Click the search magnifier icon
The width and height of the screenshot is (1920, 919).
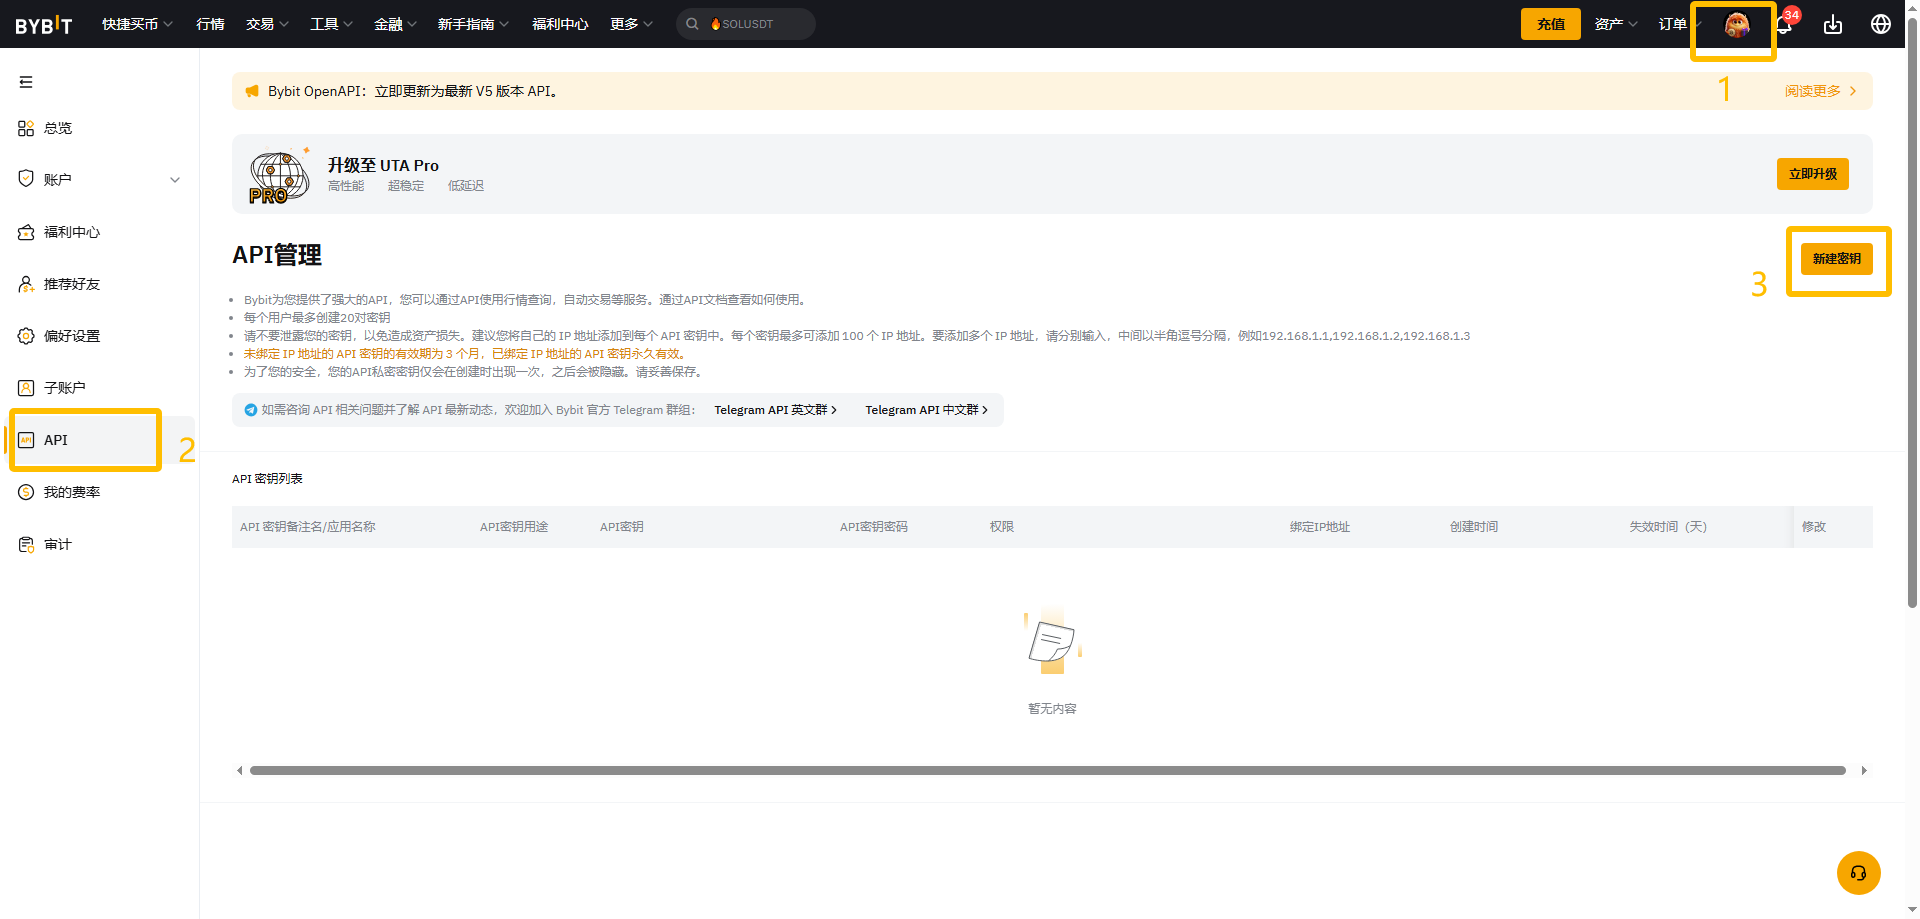(x=692, y=24)
